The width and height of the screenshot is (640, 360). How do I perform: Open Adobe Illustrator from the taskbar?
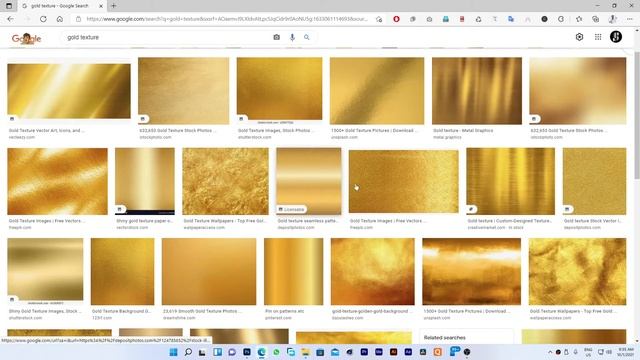393,352
